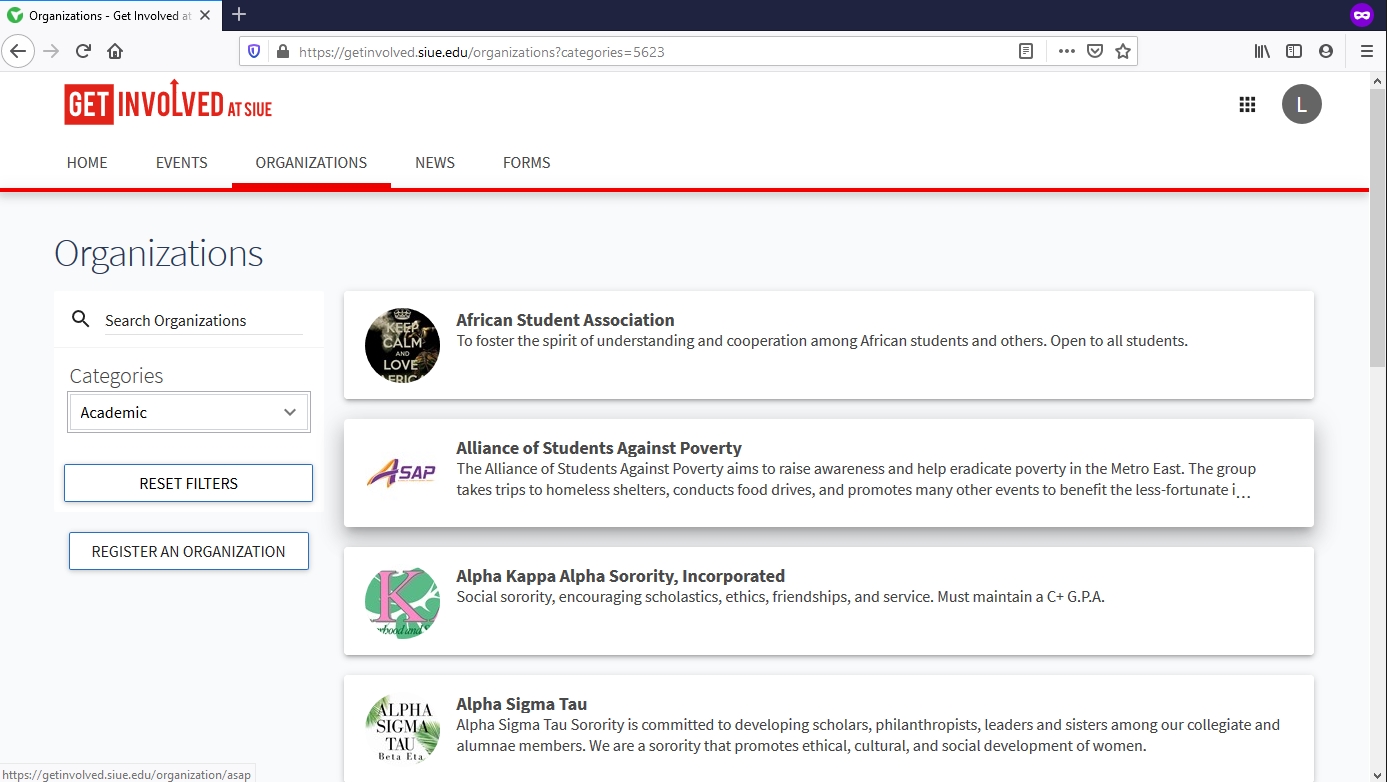
Task: Open the apps grid menu icon
Action: tap(1247, 105)
